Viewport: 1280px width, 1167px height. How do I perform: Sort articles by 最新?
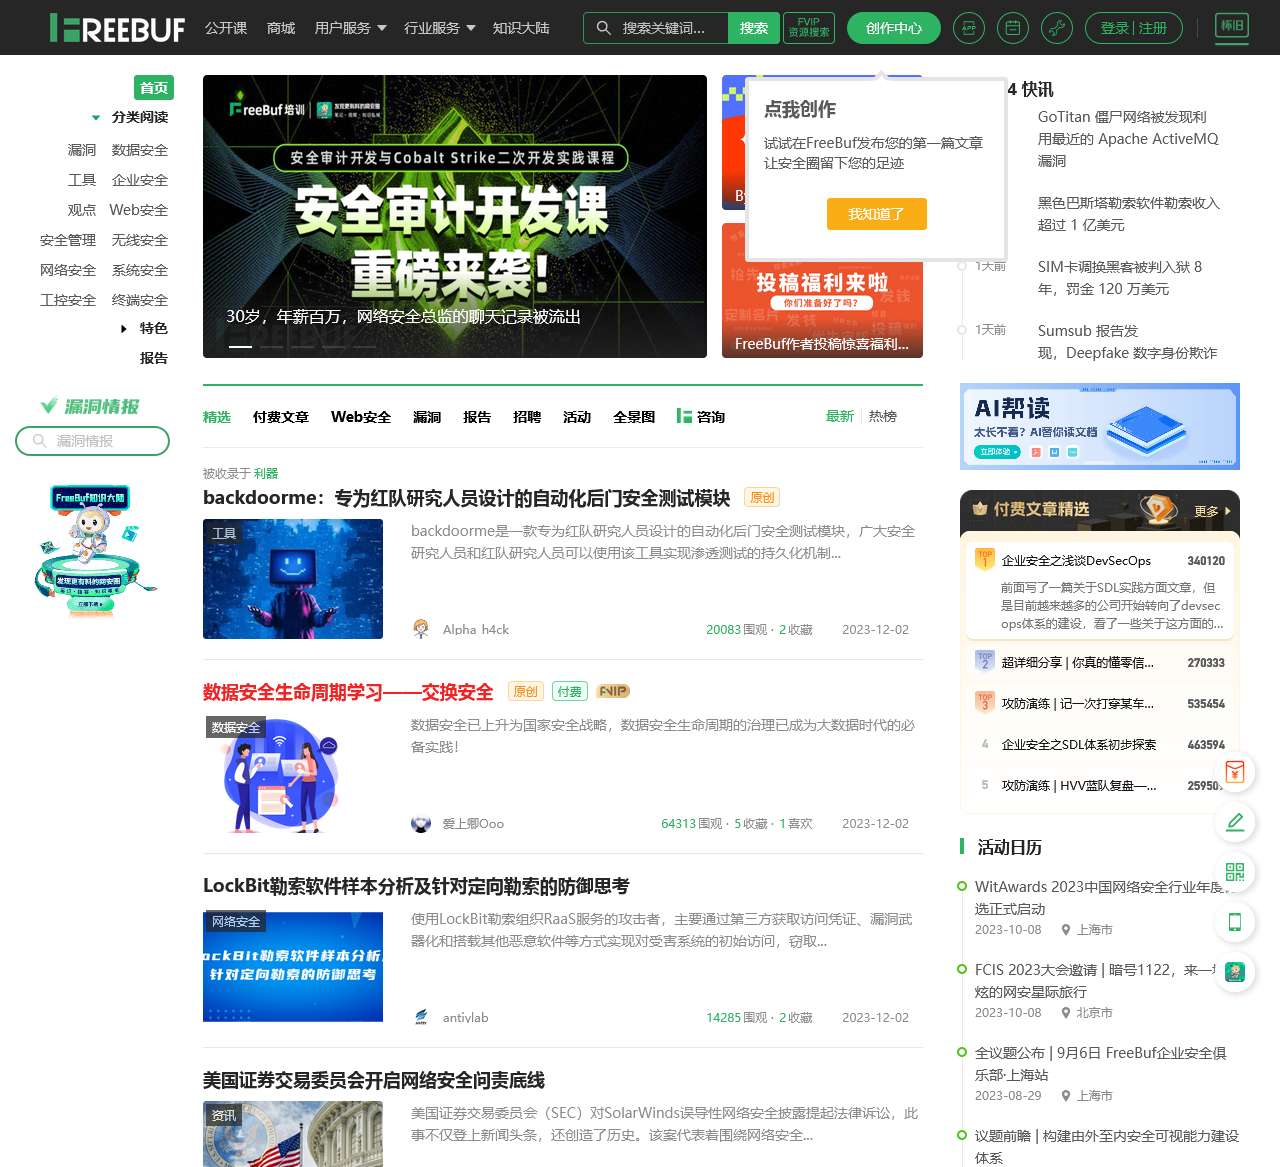[840, 416]
